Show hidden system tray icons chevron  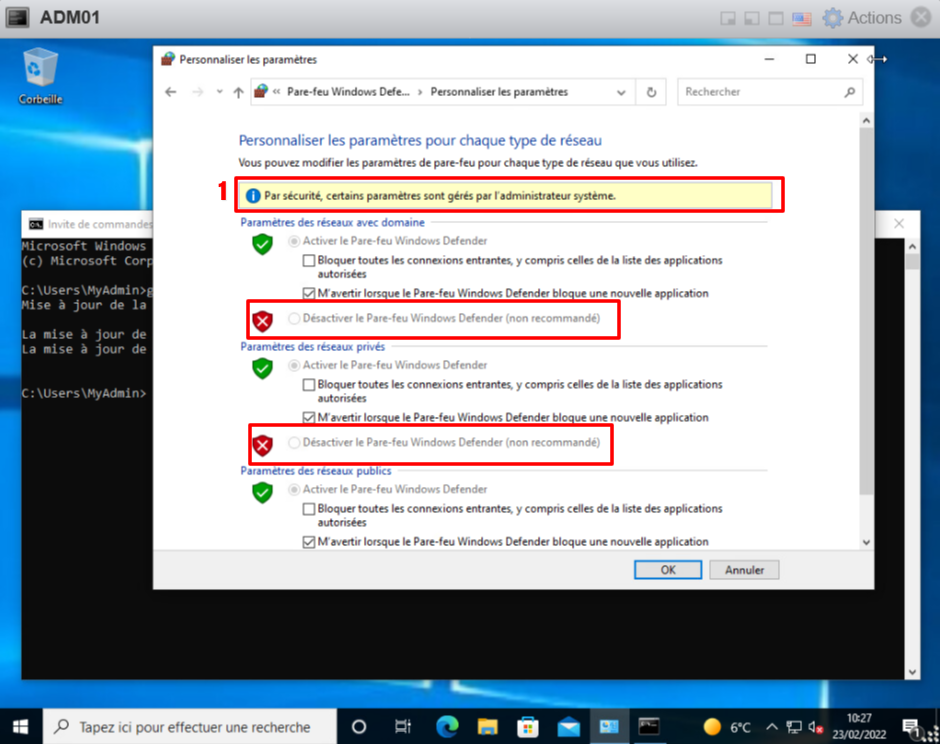771,727
